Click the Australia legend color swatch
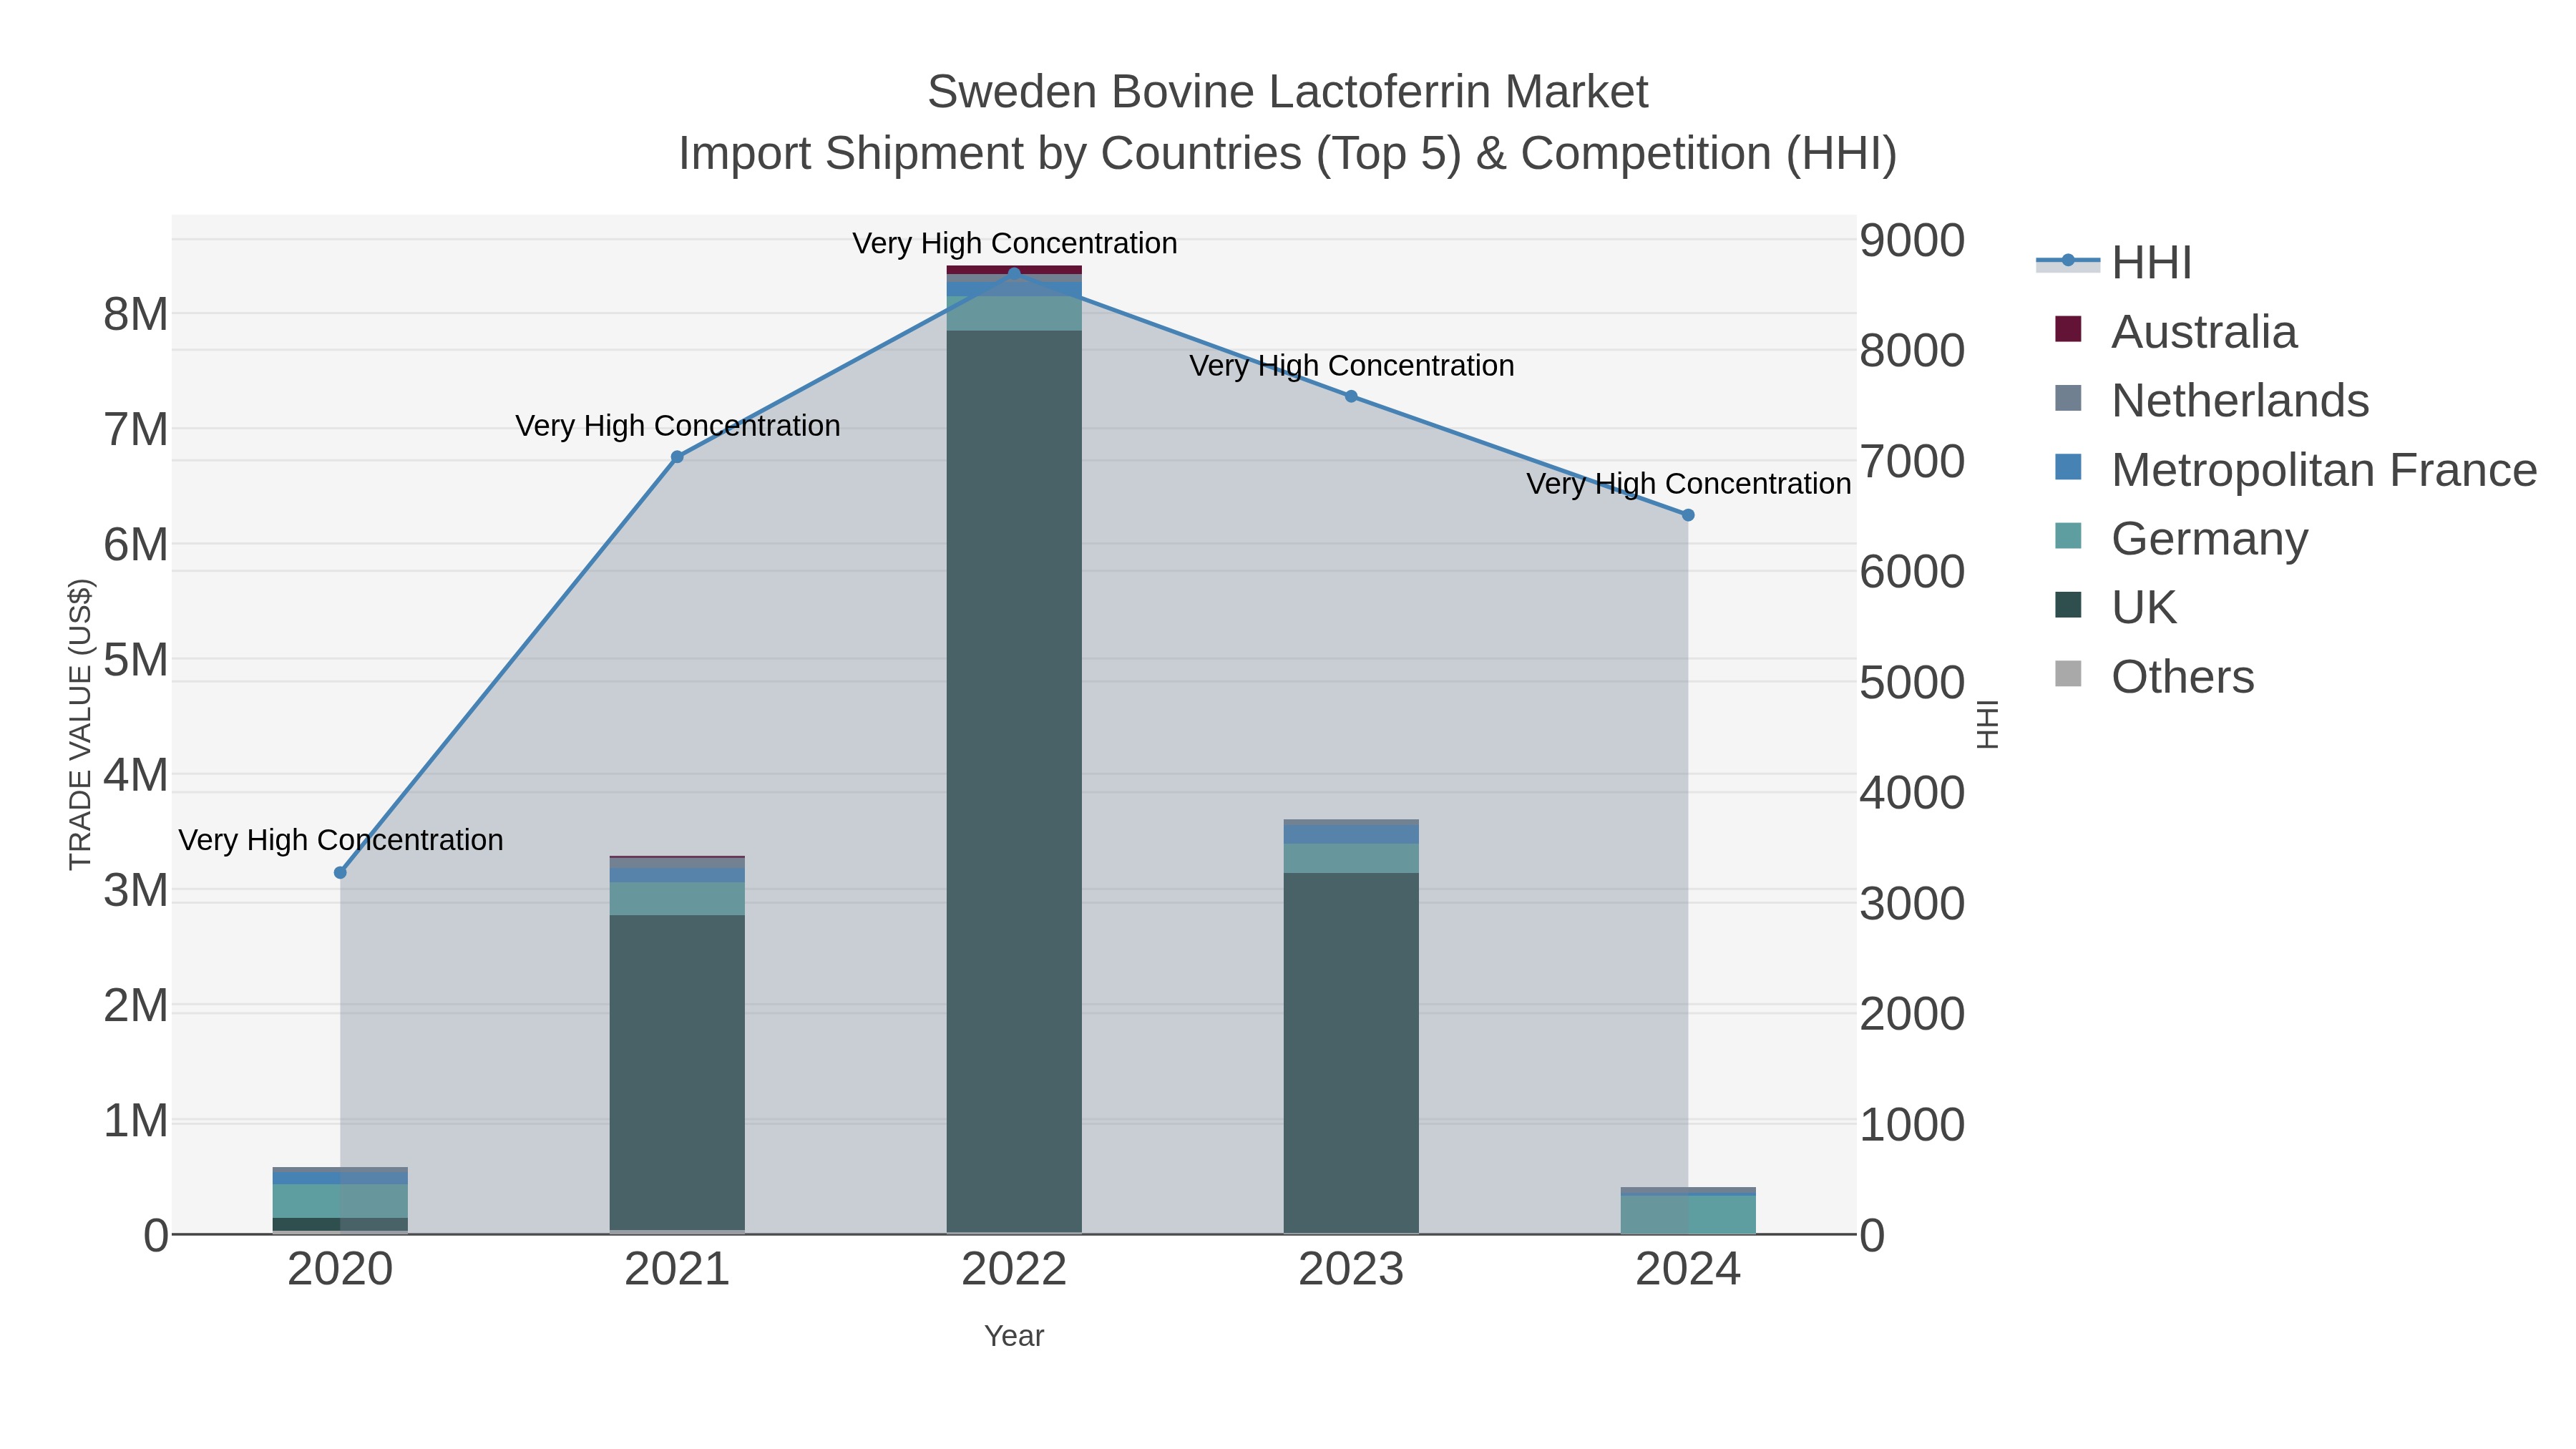This screenshot has height=1449, width=2576. click(x=2068, y=329)
